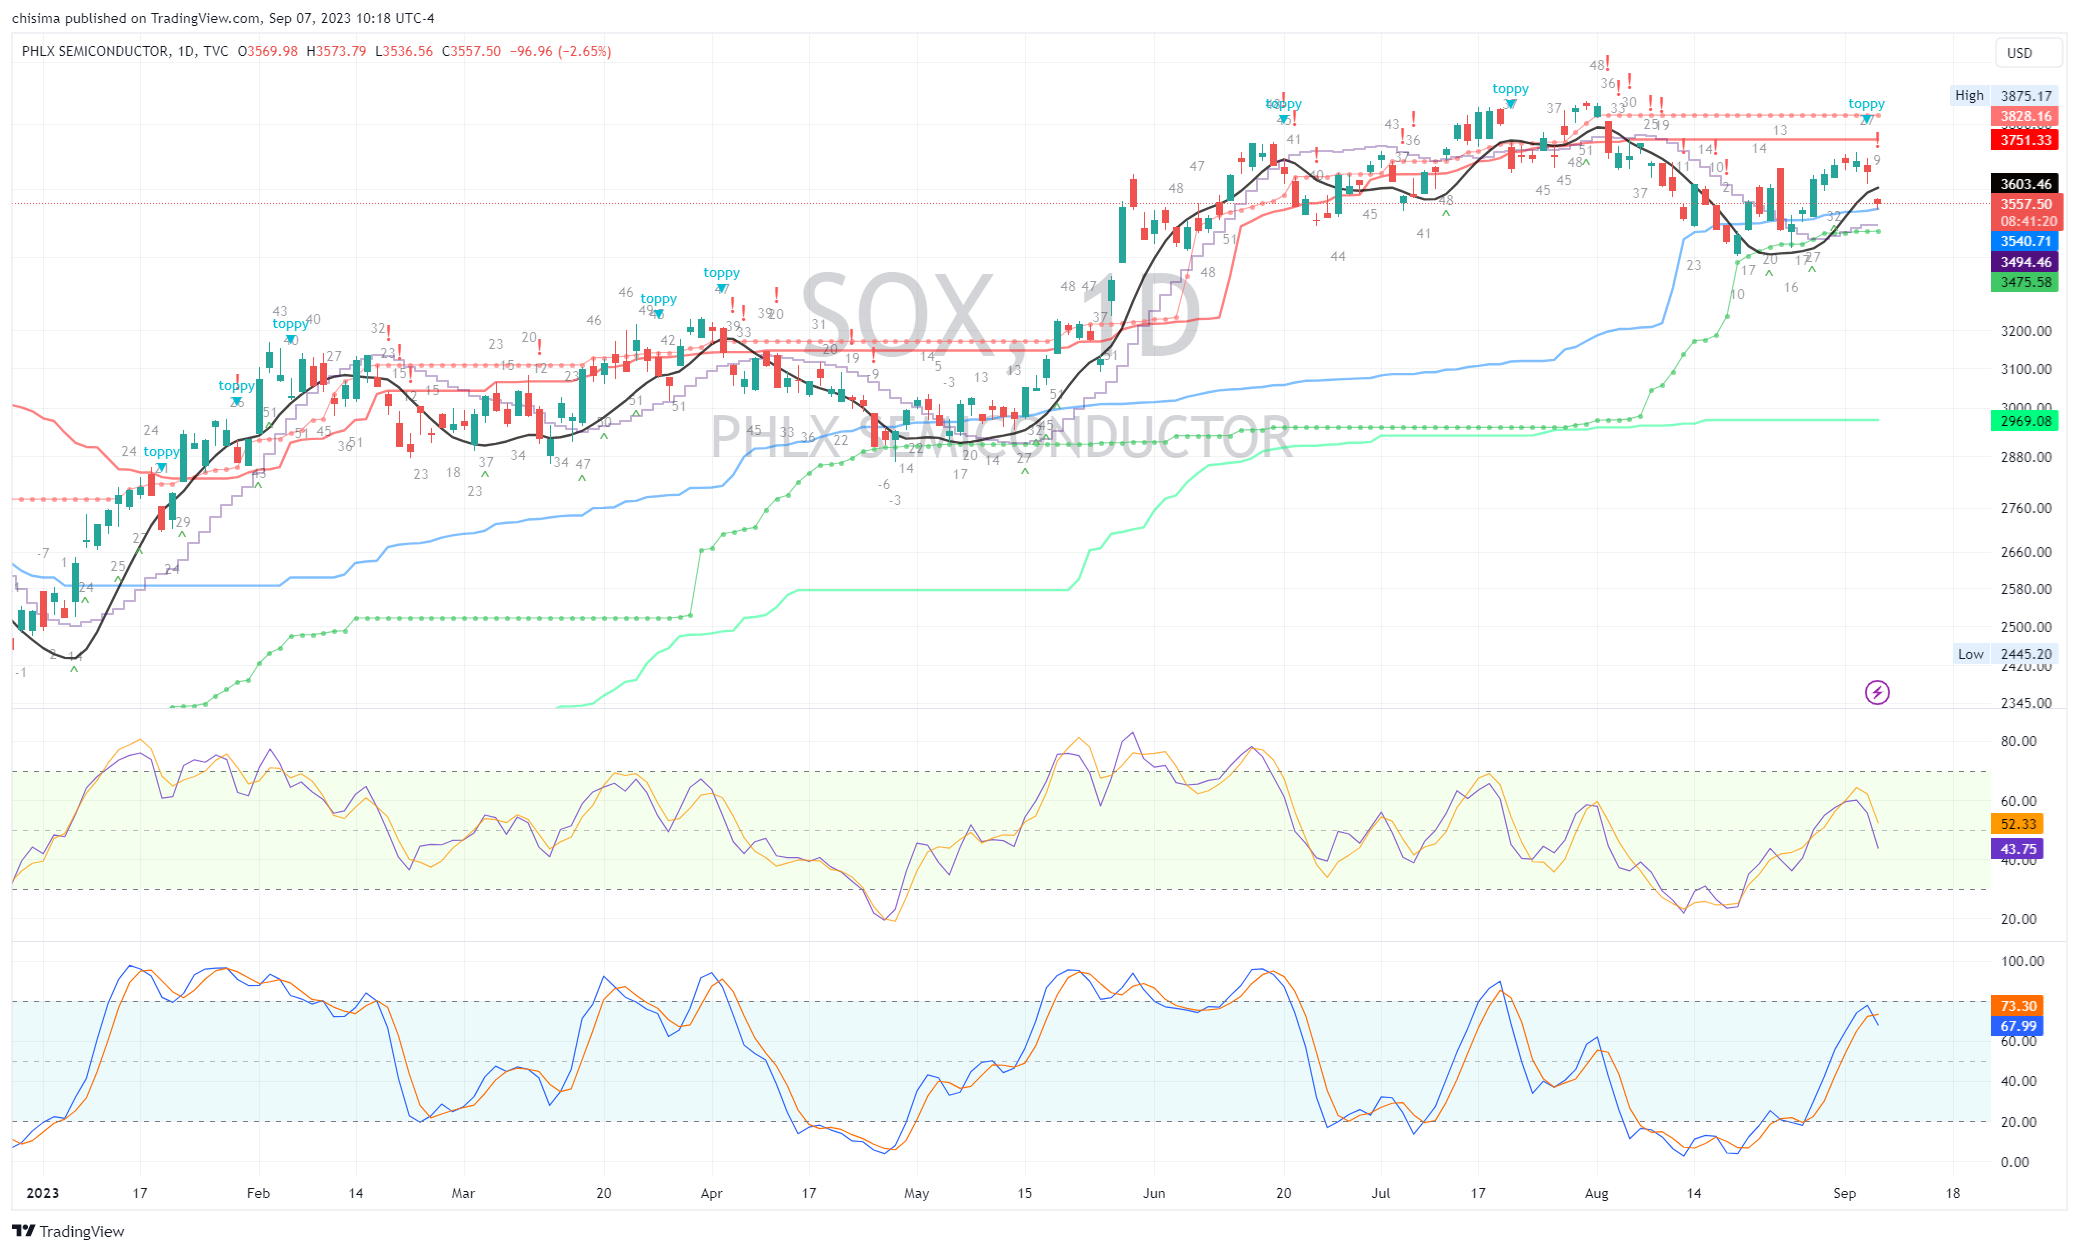Click the High 3875.17 price label
The image size is (2079, 1252).
pos(2025,96)
